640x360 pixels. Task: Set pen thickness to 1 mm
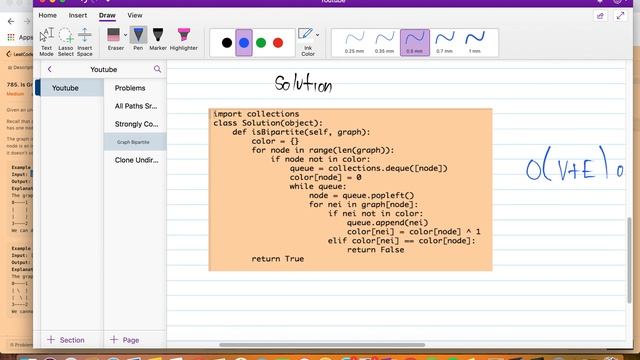point(475,42)
